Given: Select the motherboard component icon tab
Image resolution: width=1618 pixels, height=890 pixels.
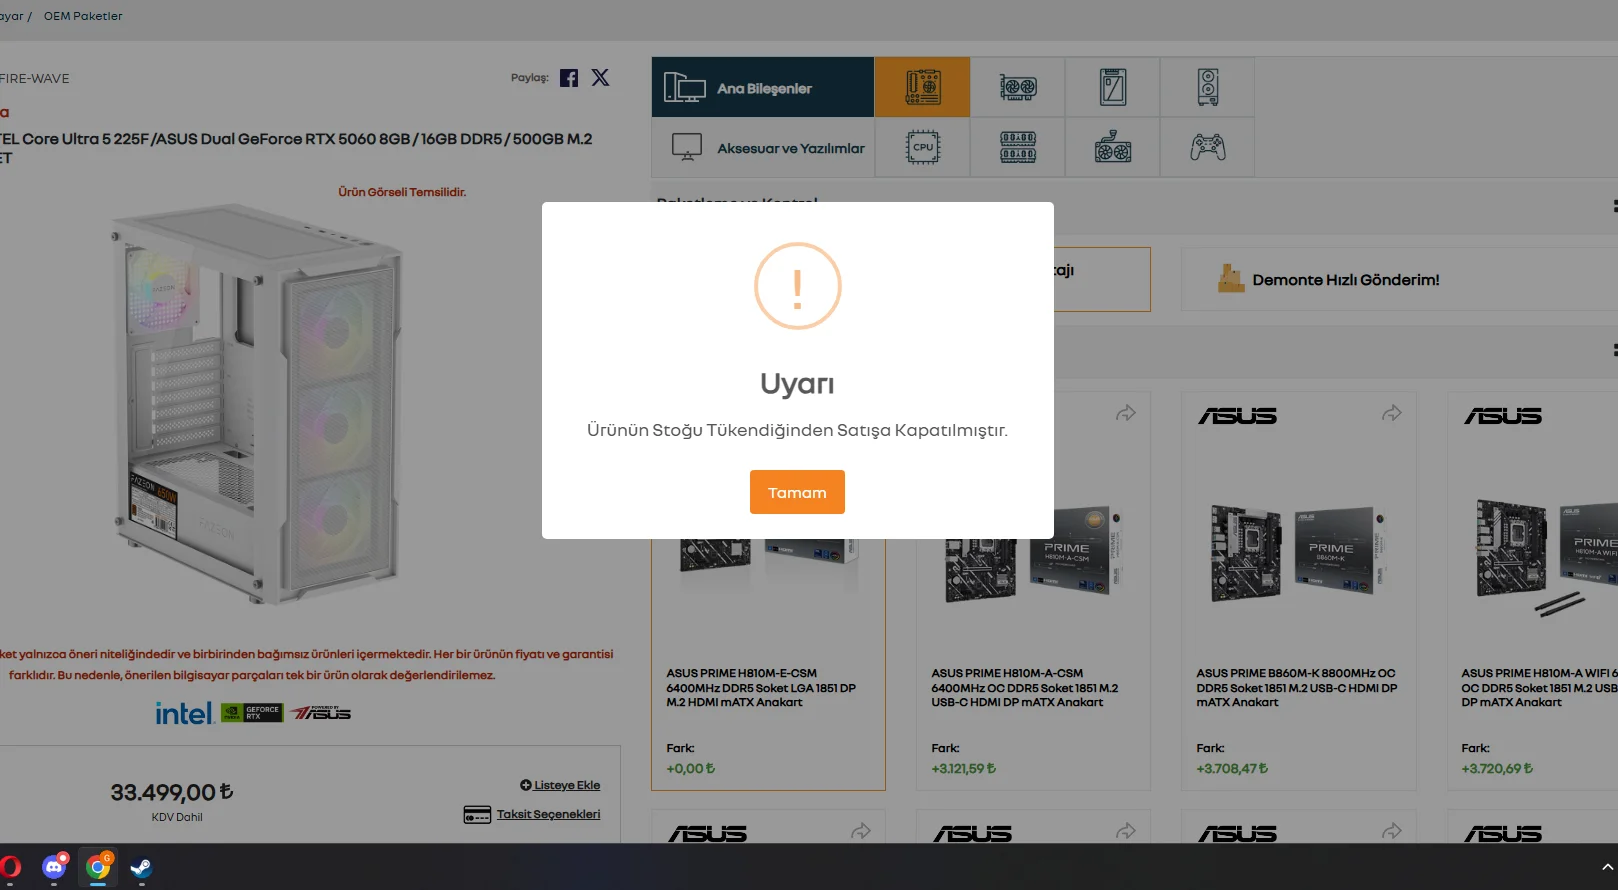Looking at the screenshot, I should 922,87.
